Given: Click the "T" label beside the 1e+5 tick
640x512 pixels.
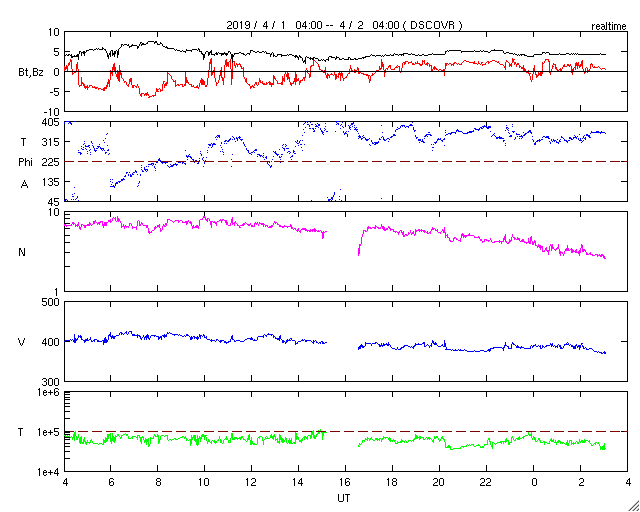Looking at the screenshot, I should pos(21,432).
